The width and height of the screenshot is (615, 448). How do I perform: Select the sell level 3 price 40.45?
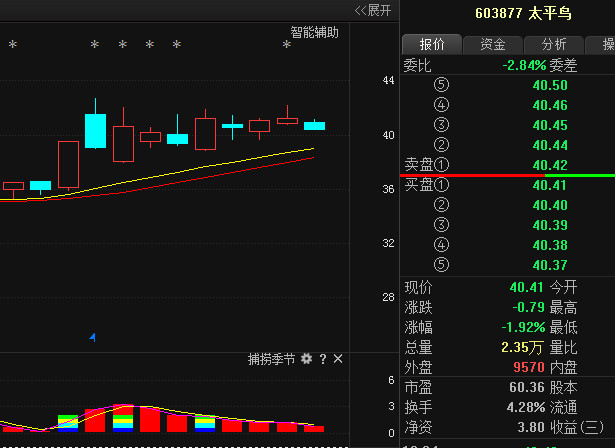pos(550,125)
